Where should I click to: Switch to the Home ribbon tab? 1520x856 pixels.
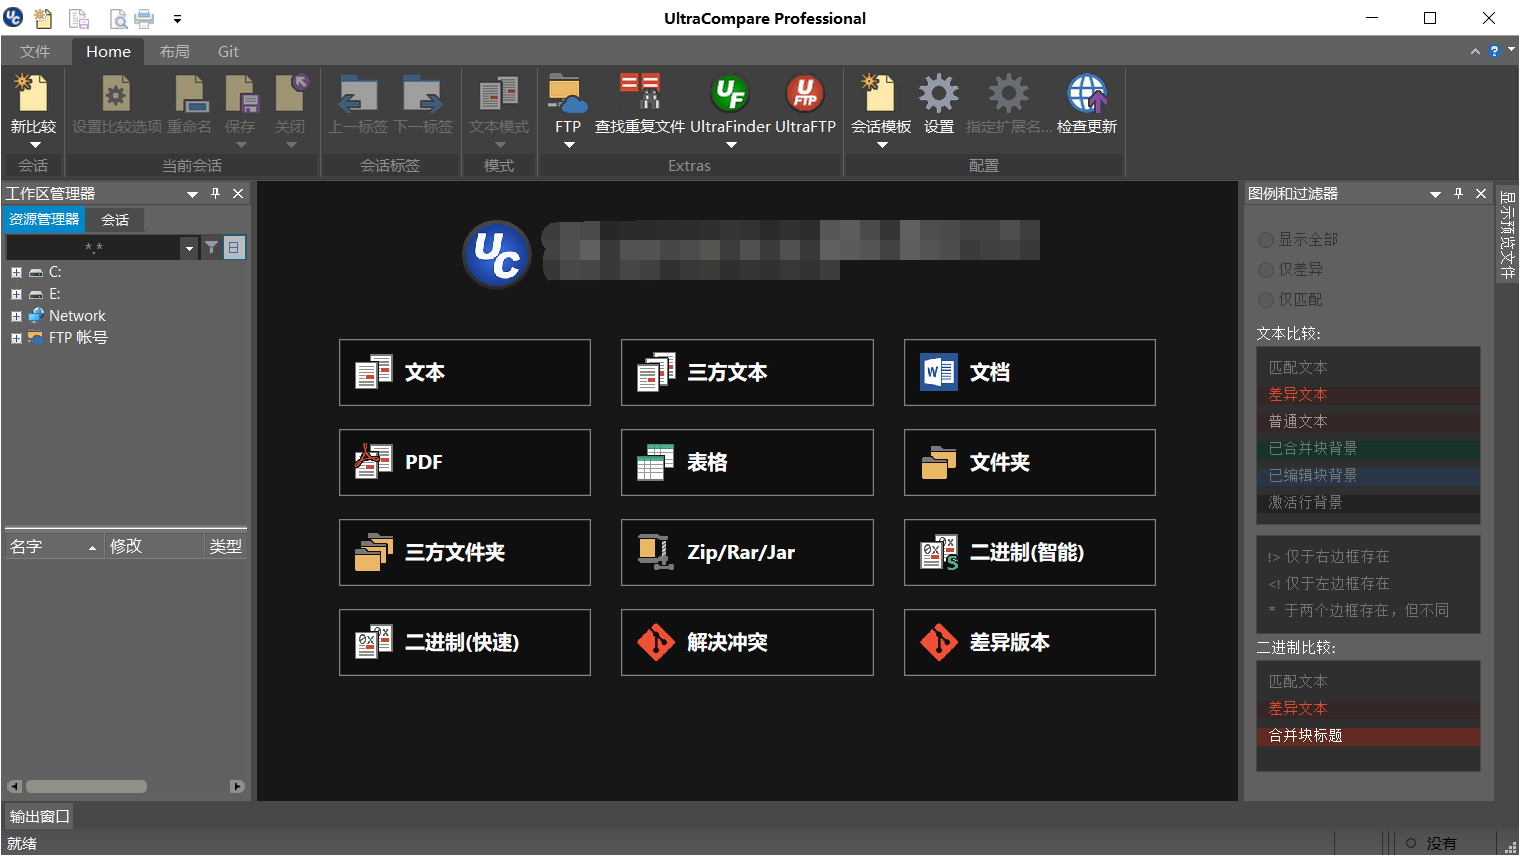coord(108,51)
